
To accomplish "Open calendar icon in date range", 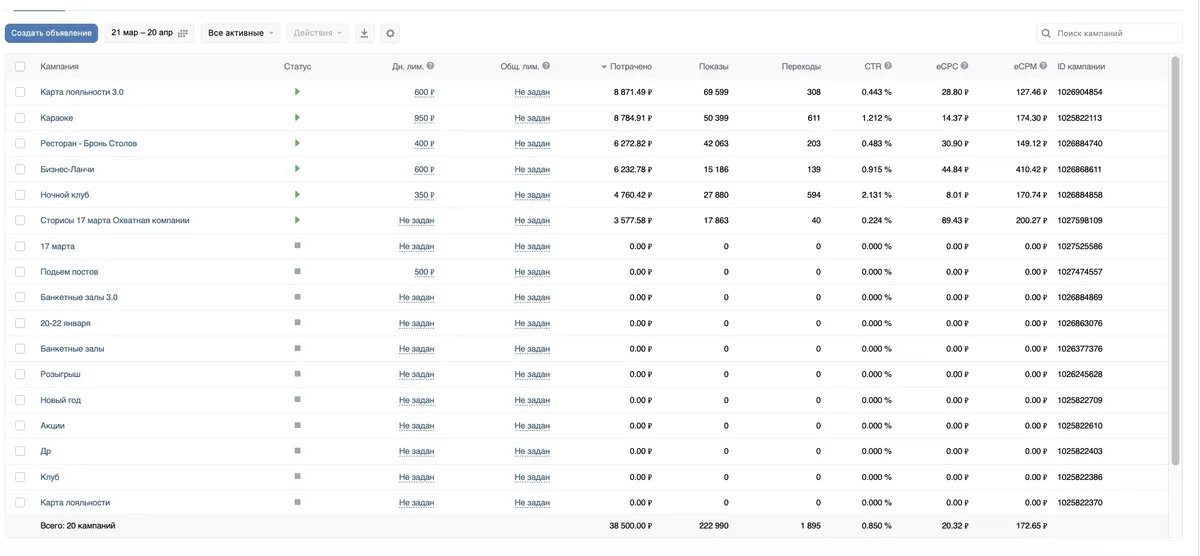I will coord(183,33).
